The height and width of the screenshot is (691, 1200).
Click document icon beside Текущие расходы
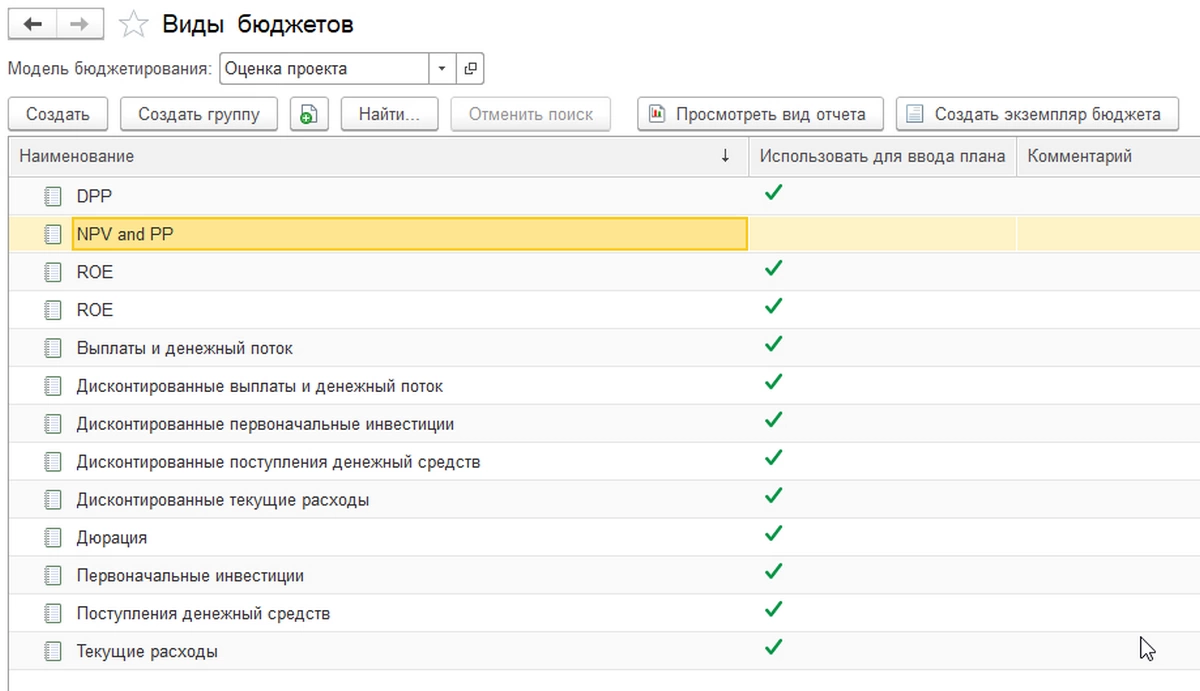point(53,652)
